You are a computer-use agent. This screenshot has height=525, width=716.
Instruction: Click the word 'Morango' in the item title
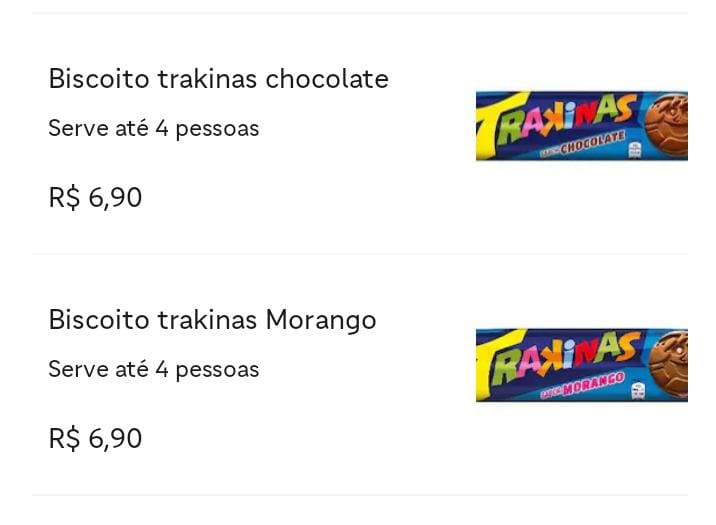click(x=321, y=320)
